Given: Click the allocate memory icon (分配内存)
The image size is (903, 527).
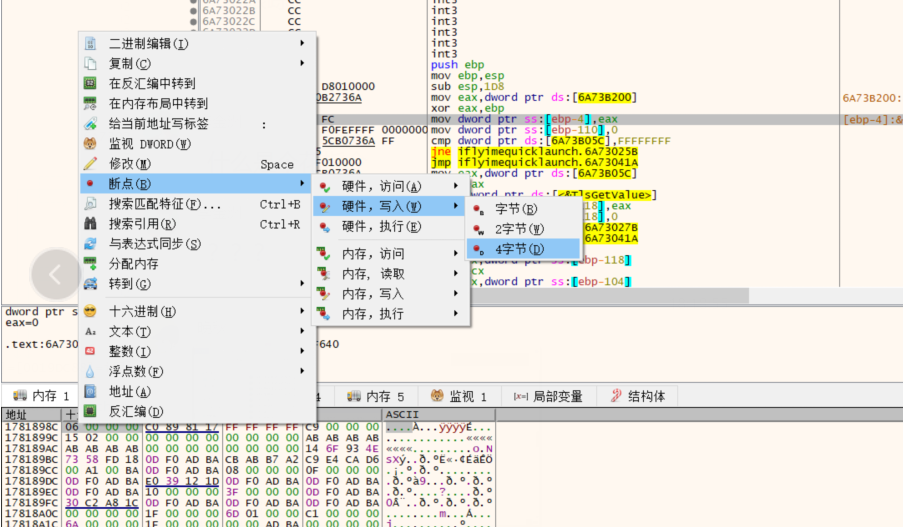Looking at the screenshot, I should tap(90, 264).
